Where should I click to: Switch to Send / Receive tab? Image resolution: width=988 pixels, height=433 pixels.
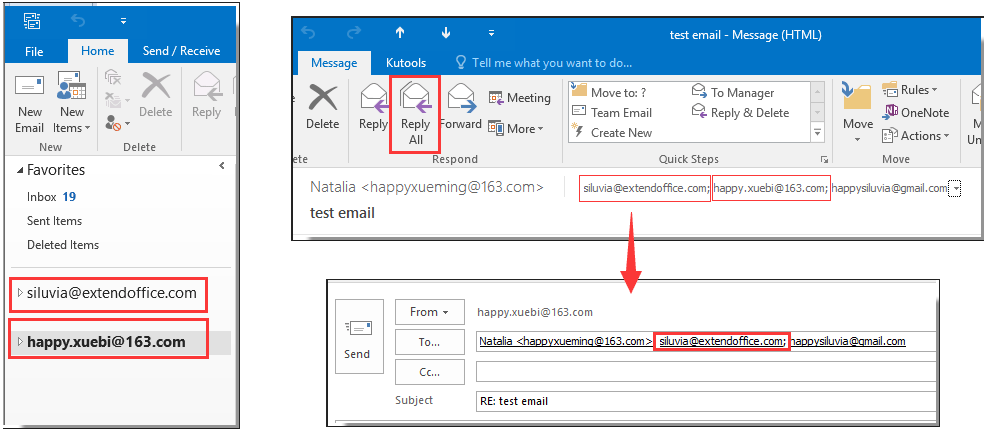coord(181,51)
